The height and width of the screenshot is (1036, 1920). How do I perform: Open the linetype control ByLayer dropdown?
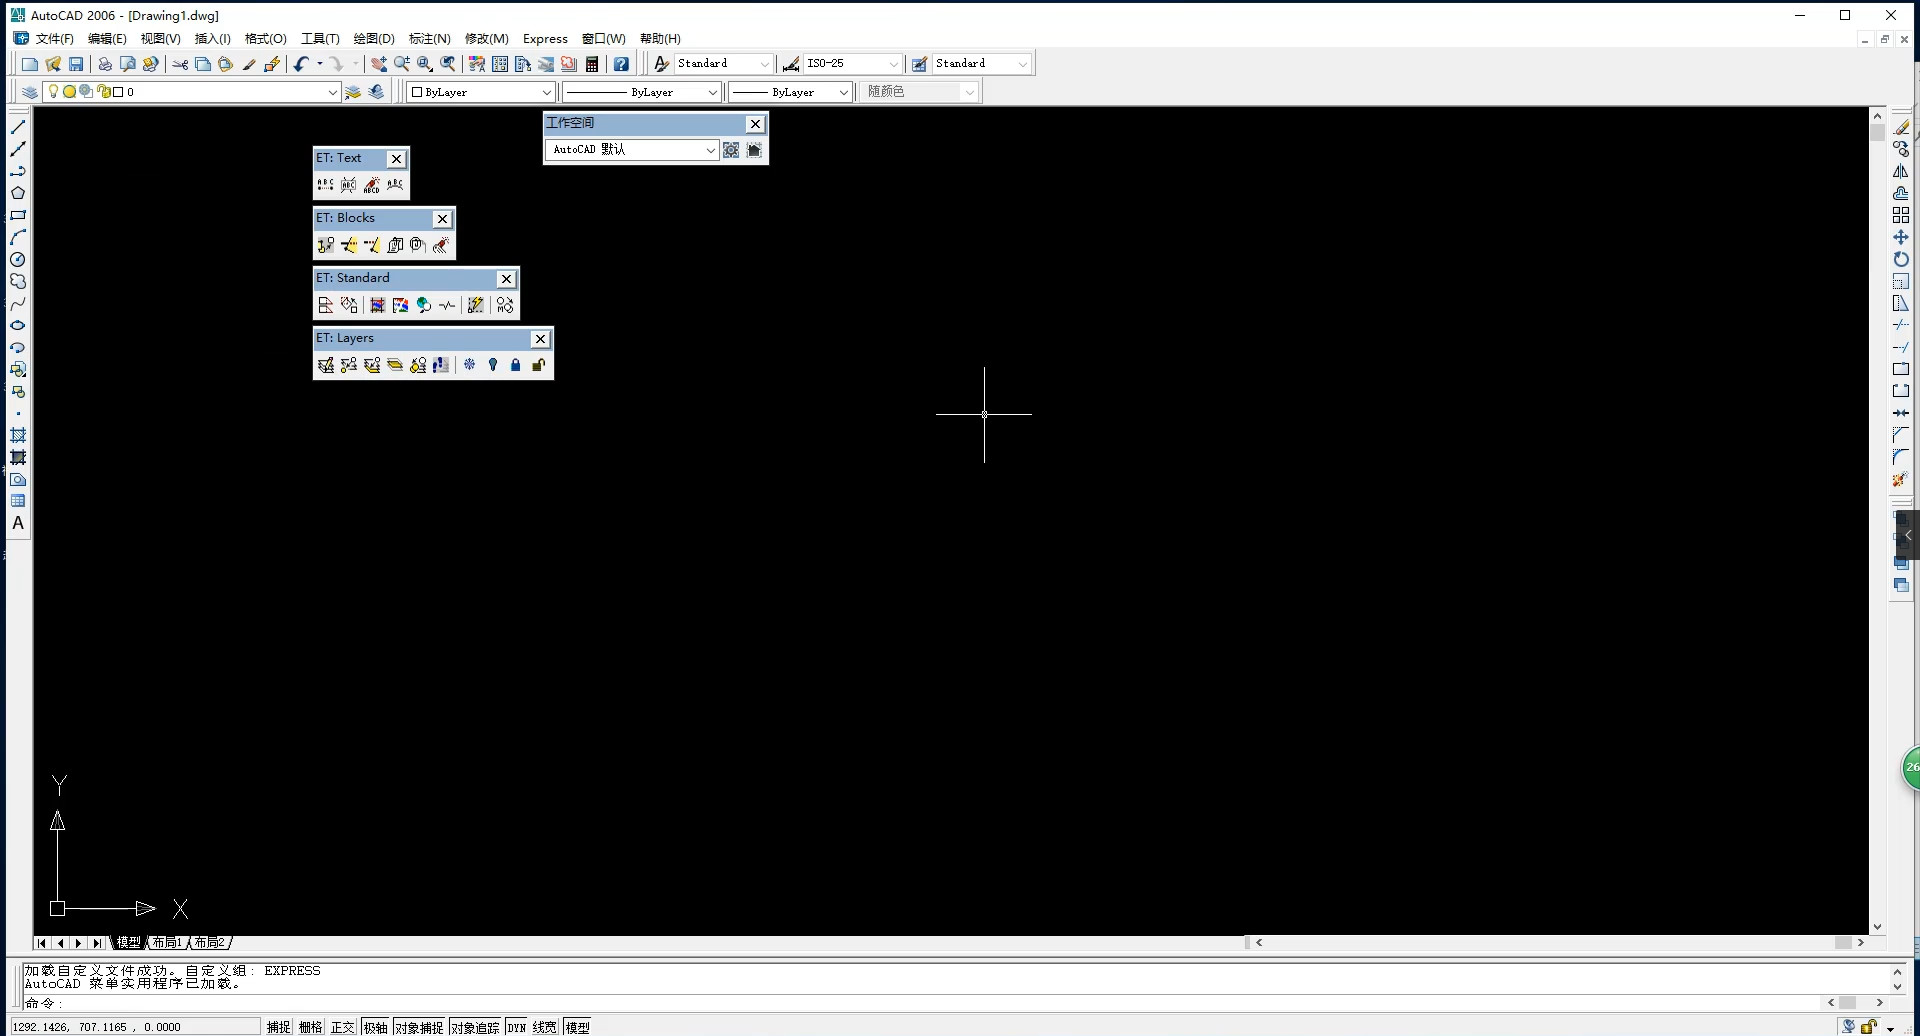(x=641, y=92)
